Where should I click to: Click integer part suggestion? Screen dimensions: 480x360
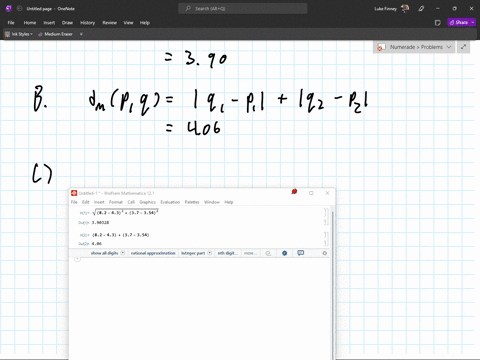[193, 253]
